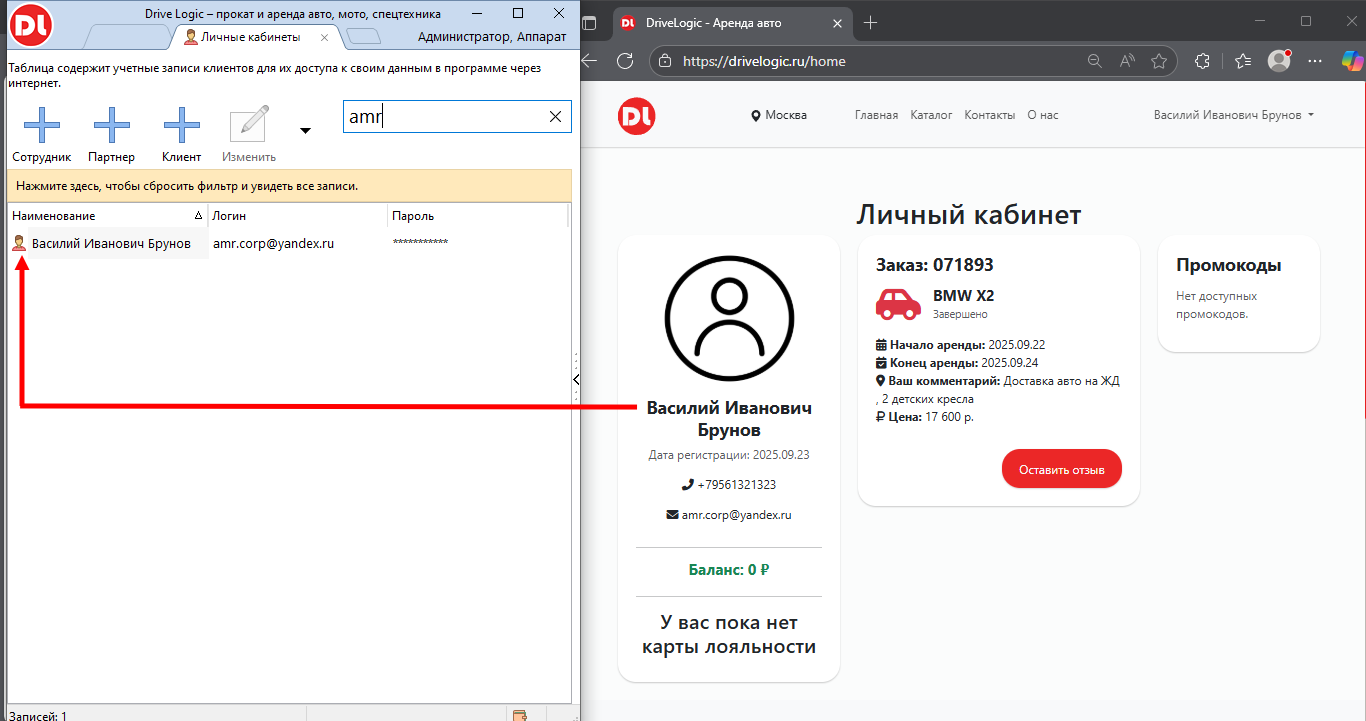This screenshot has width=1366, height=721.
Task: Add this page to favorites with the star
Action: tap(1159, 61)
